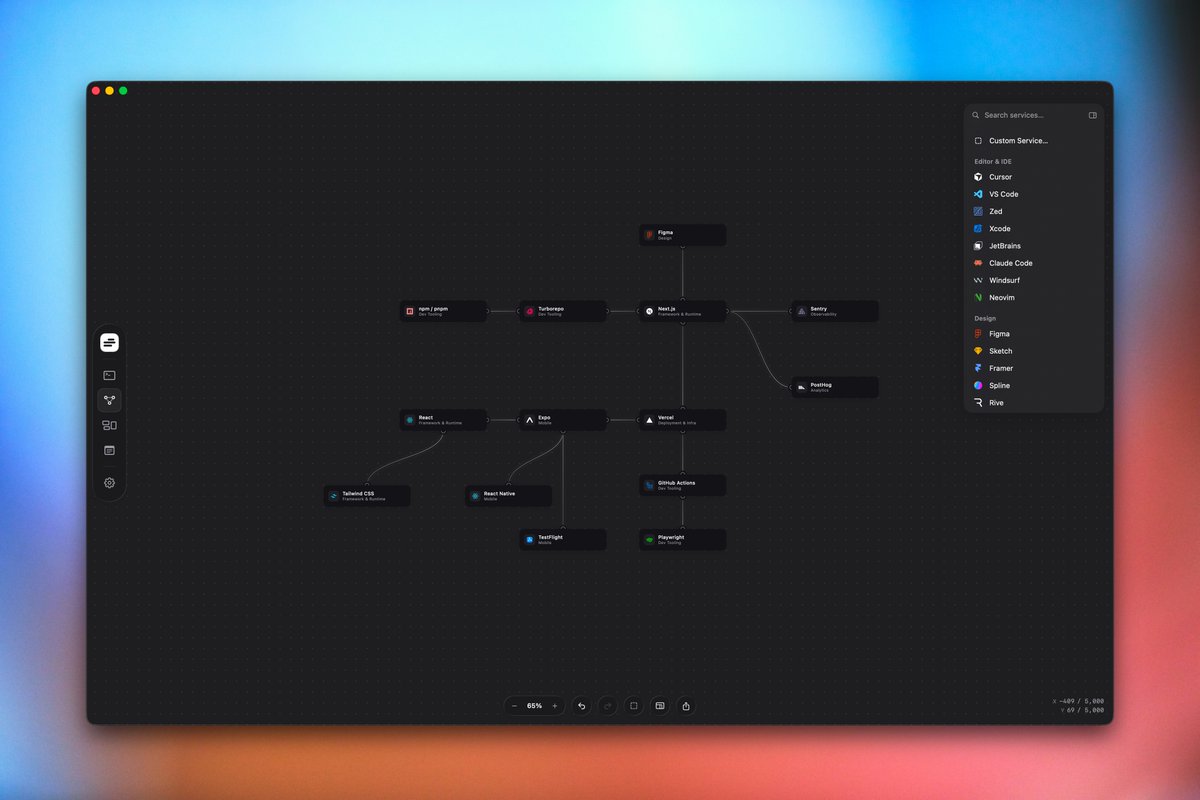Choose Xcode in the services list
This screenshot has height=800, width=1200.
pyautogui.click(x=1034, y=229)
